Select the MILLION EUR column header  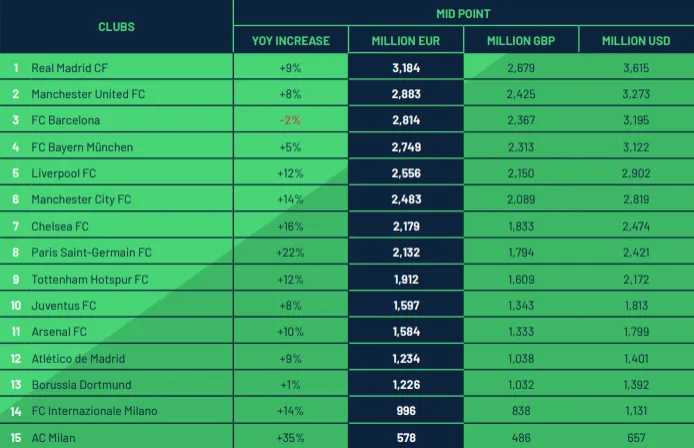click(x=405, y=41)
